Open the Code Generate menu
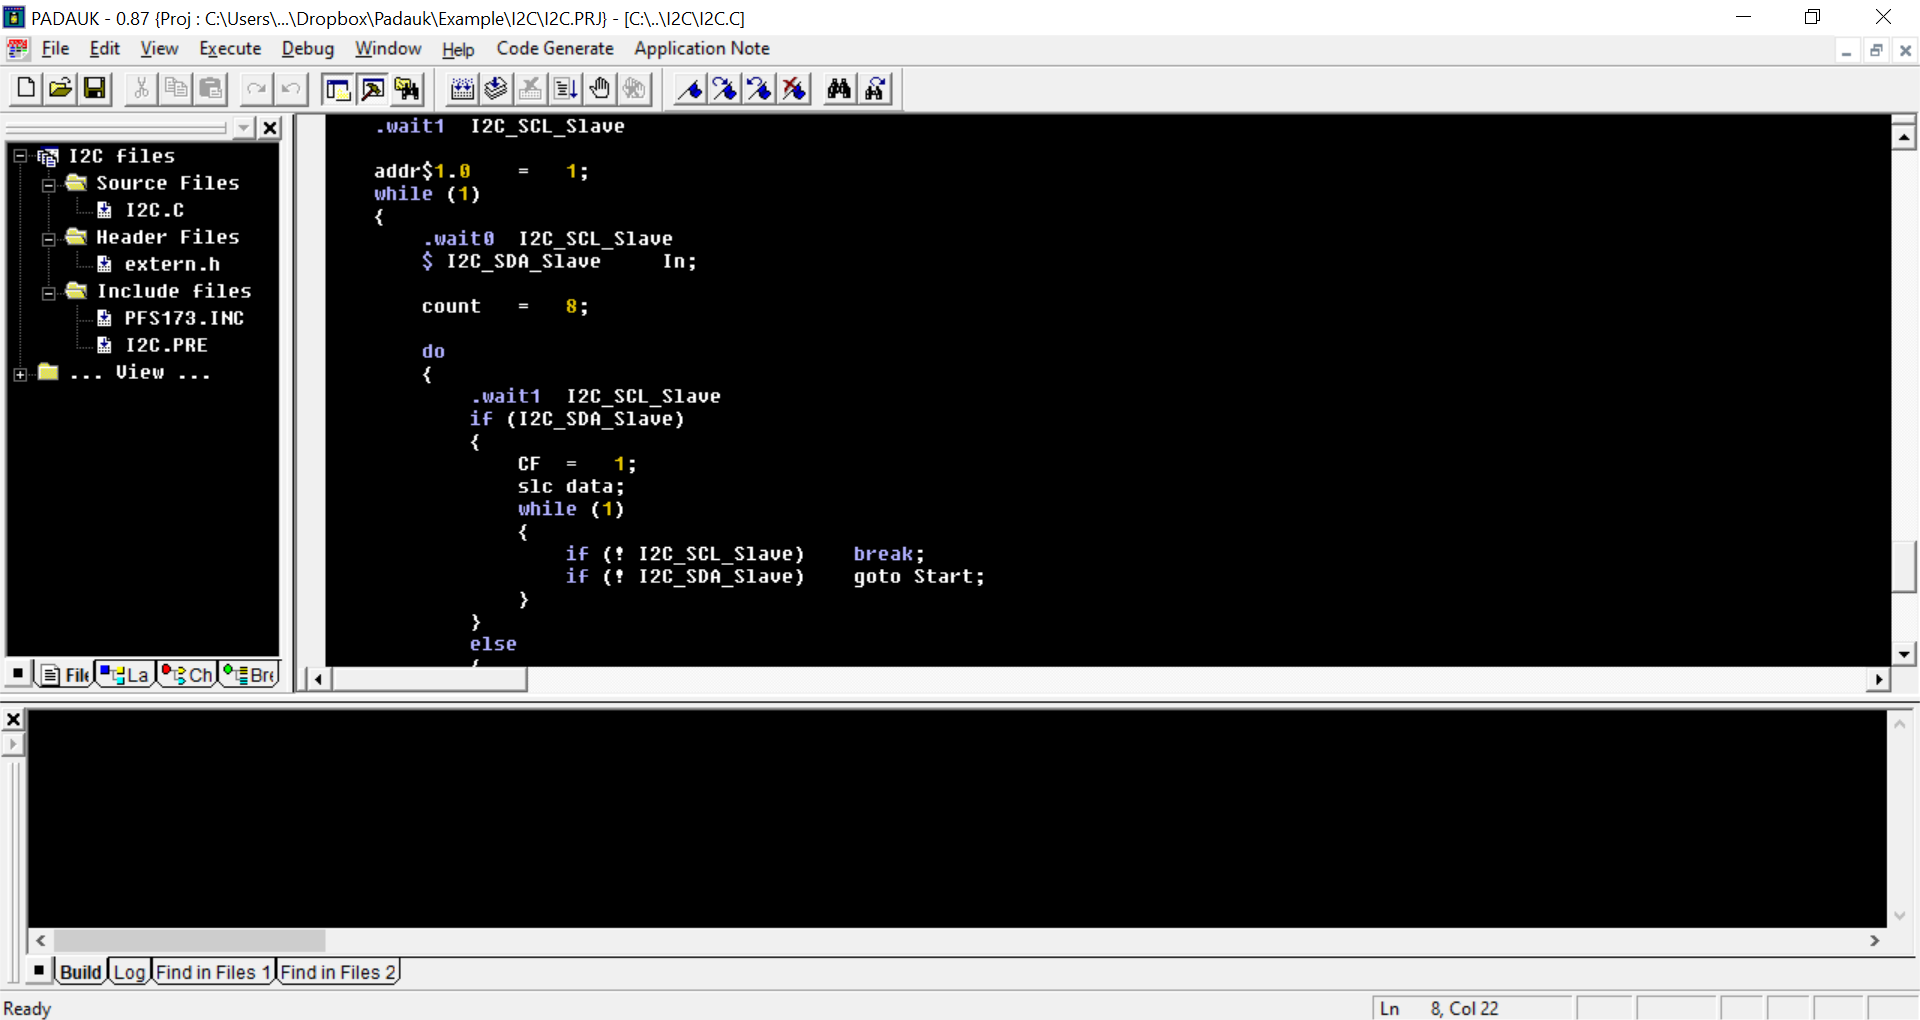 point(554,48)
